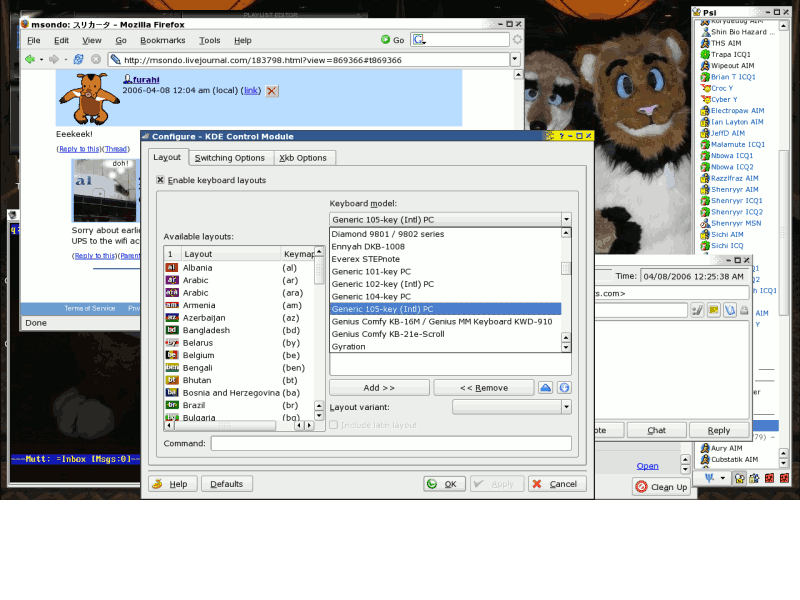Screen dimensions: 800x600
Task: Click the red X delete-comment icon
Action: [x=272, y=91]
